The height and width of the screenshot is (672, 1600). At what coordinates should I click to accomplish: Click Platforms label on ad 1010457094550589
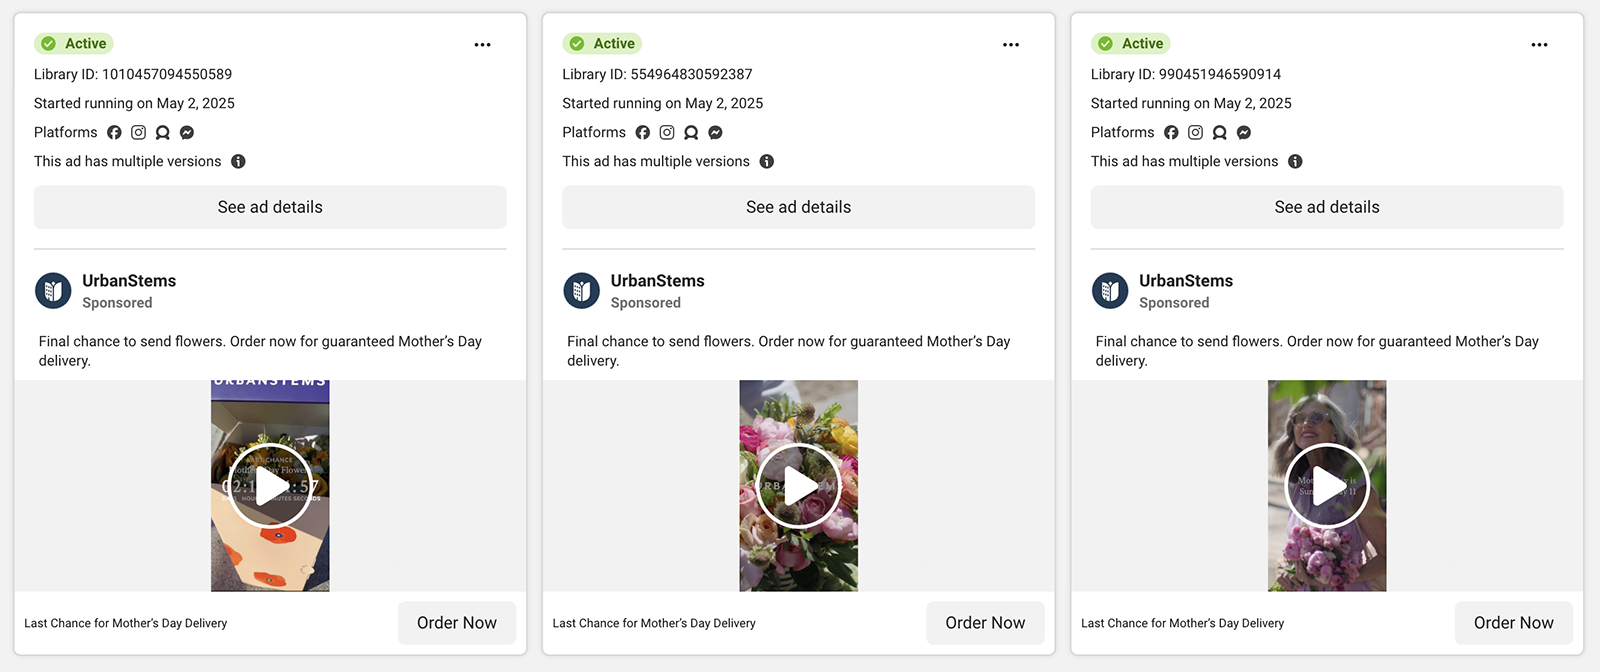click(x=66, y=132)
